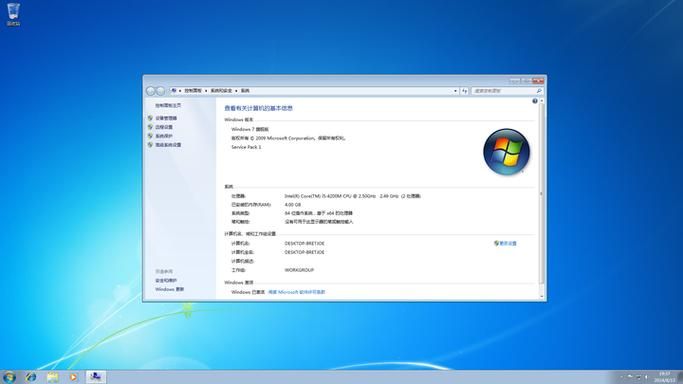Open the address bar history dropdown arrow
The image size is (683, 384).
tap(456, 91)
